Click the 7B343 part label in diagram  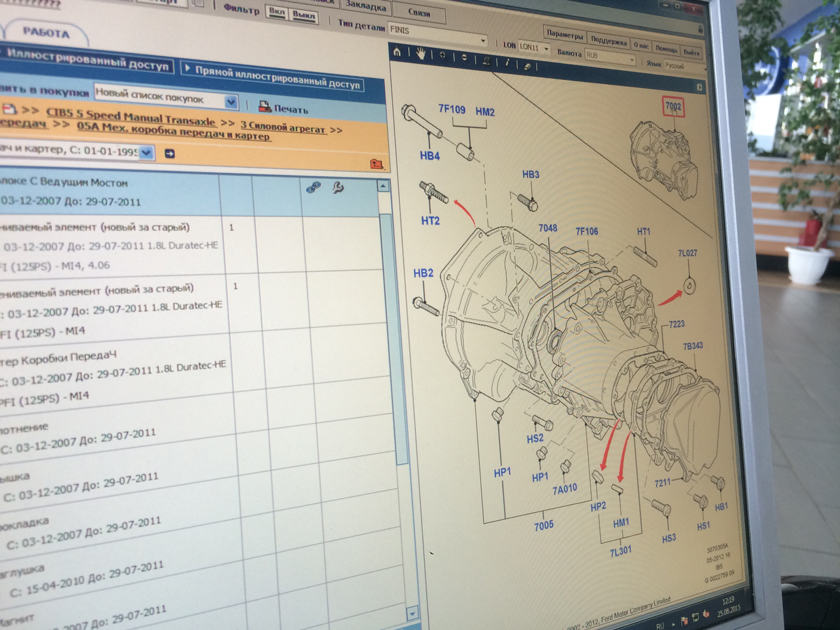click(693, 346)
